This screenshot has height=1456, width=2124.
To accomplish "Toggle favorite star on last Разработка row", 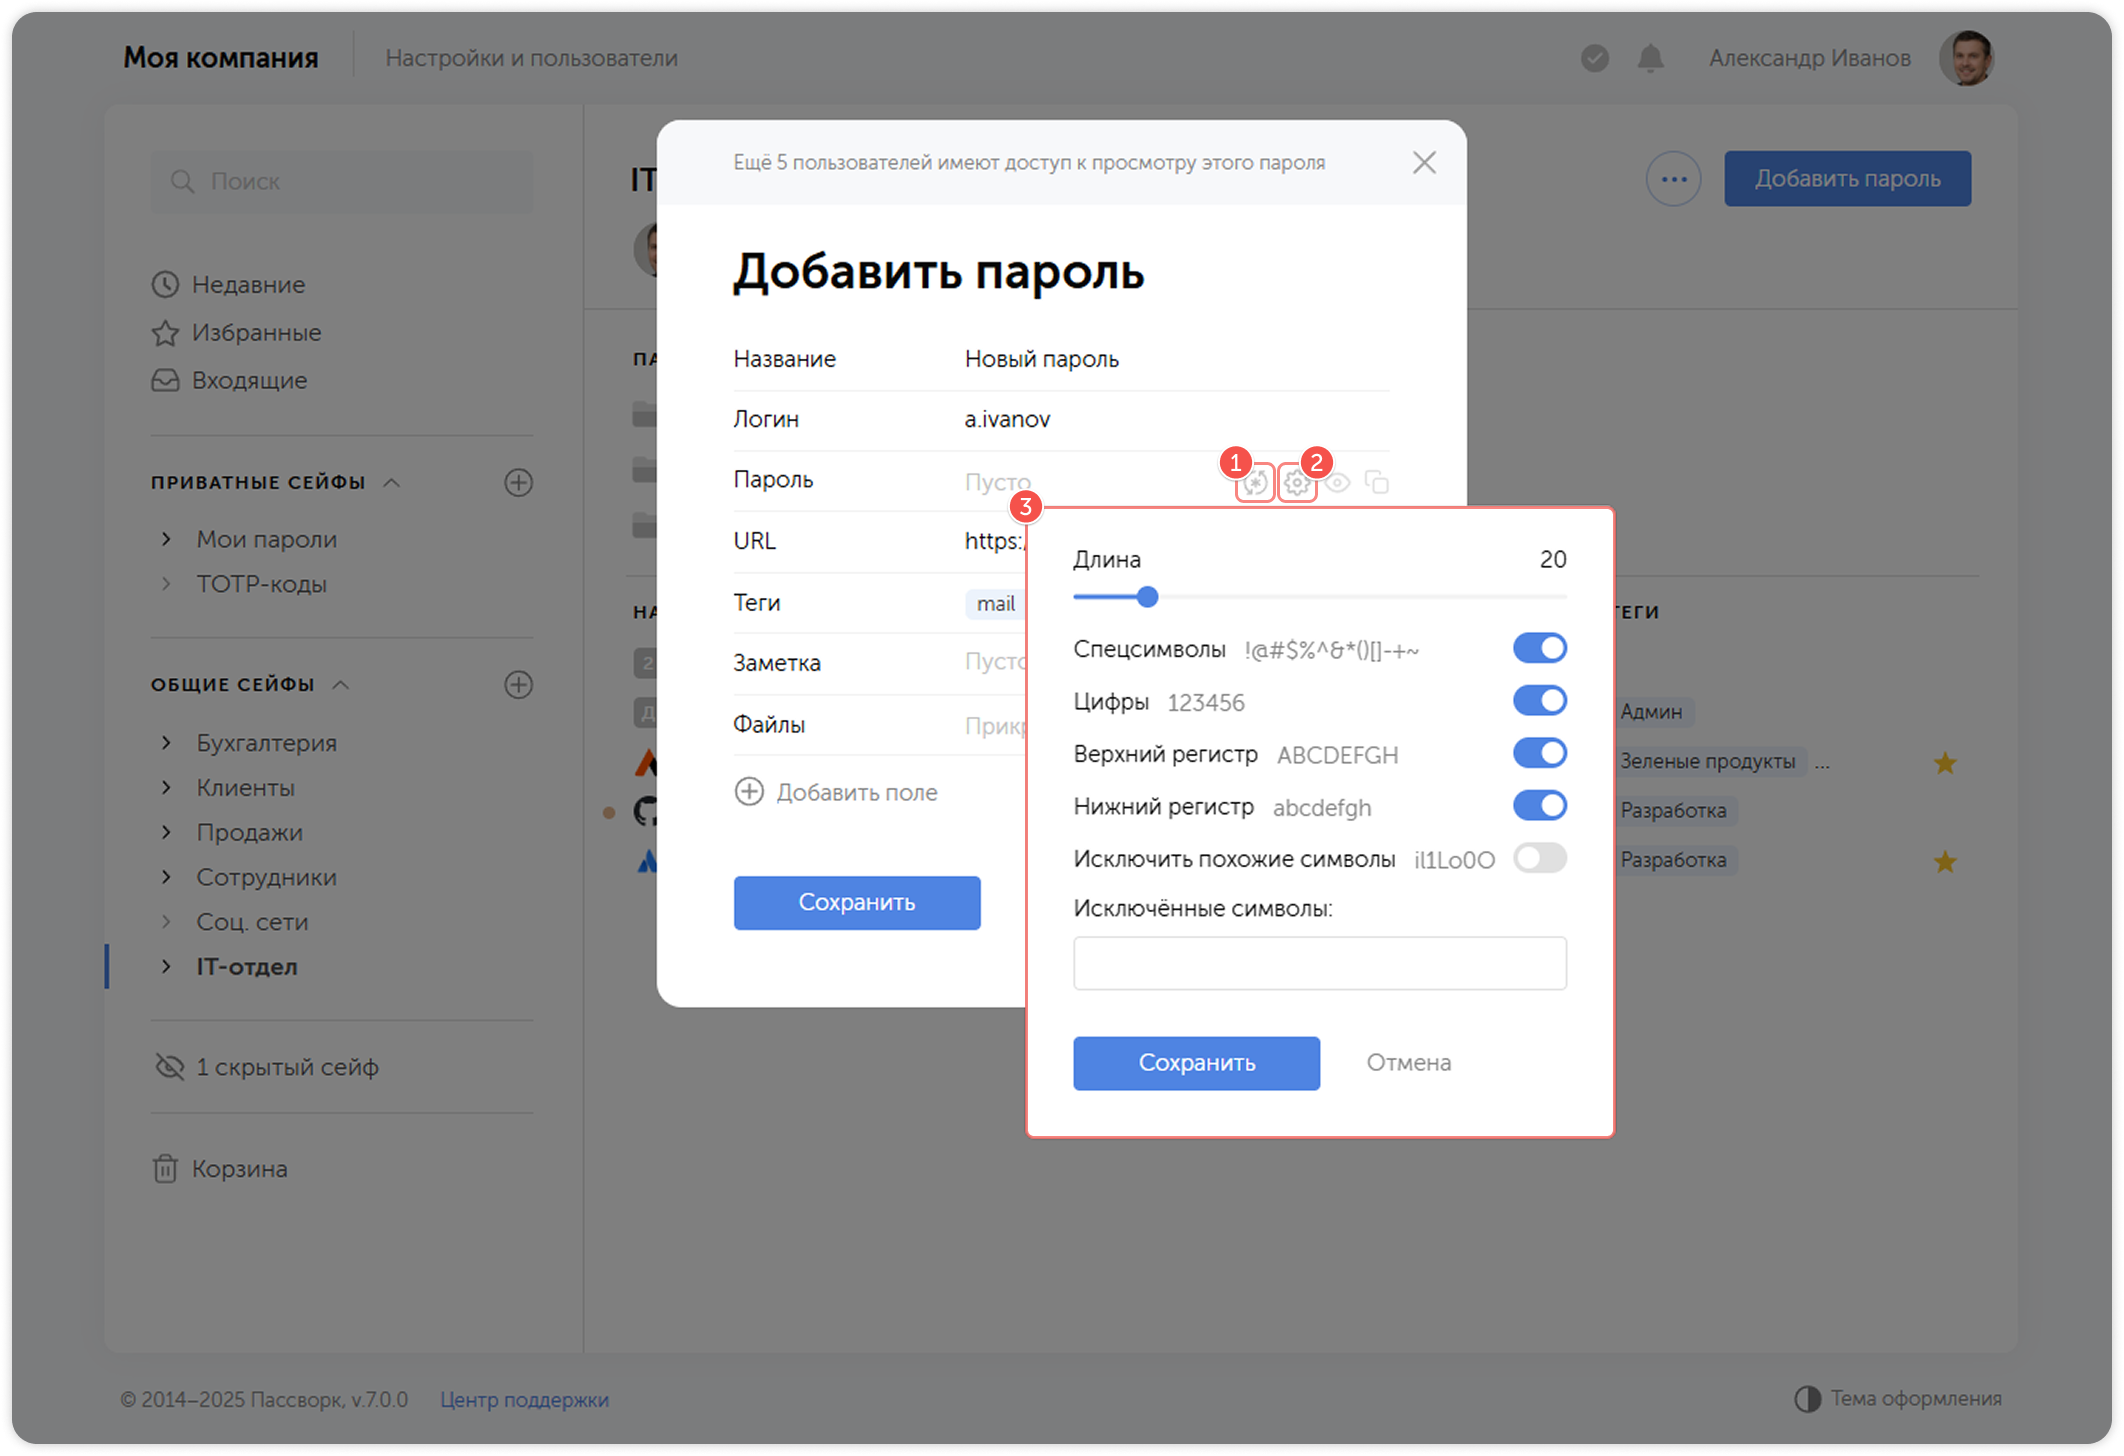I will coord(1945,861).
